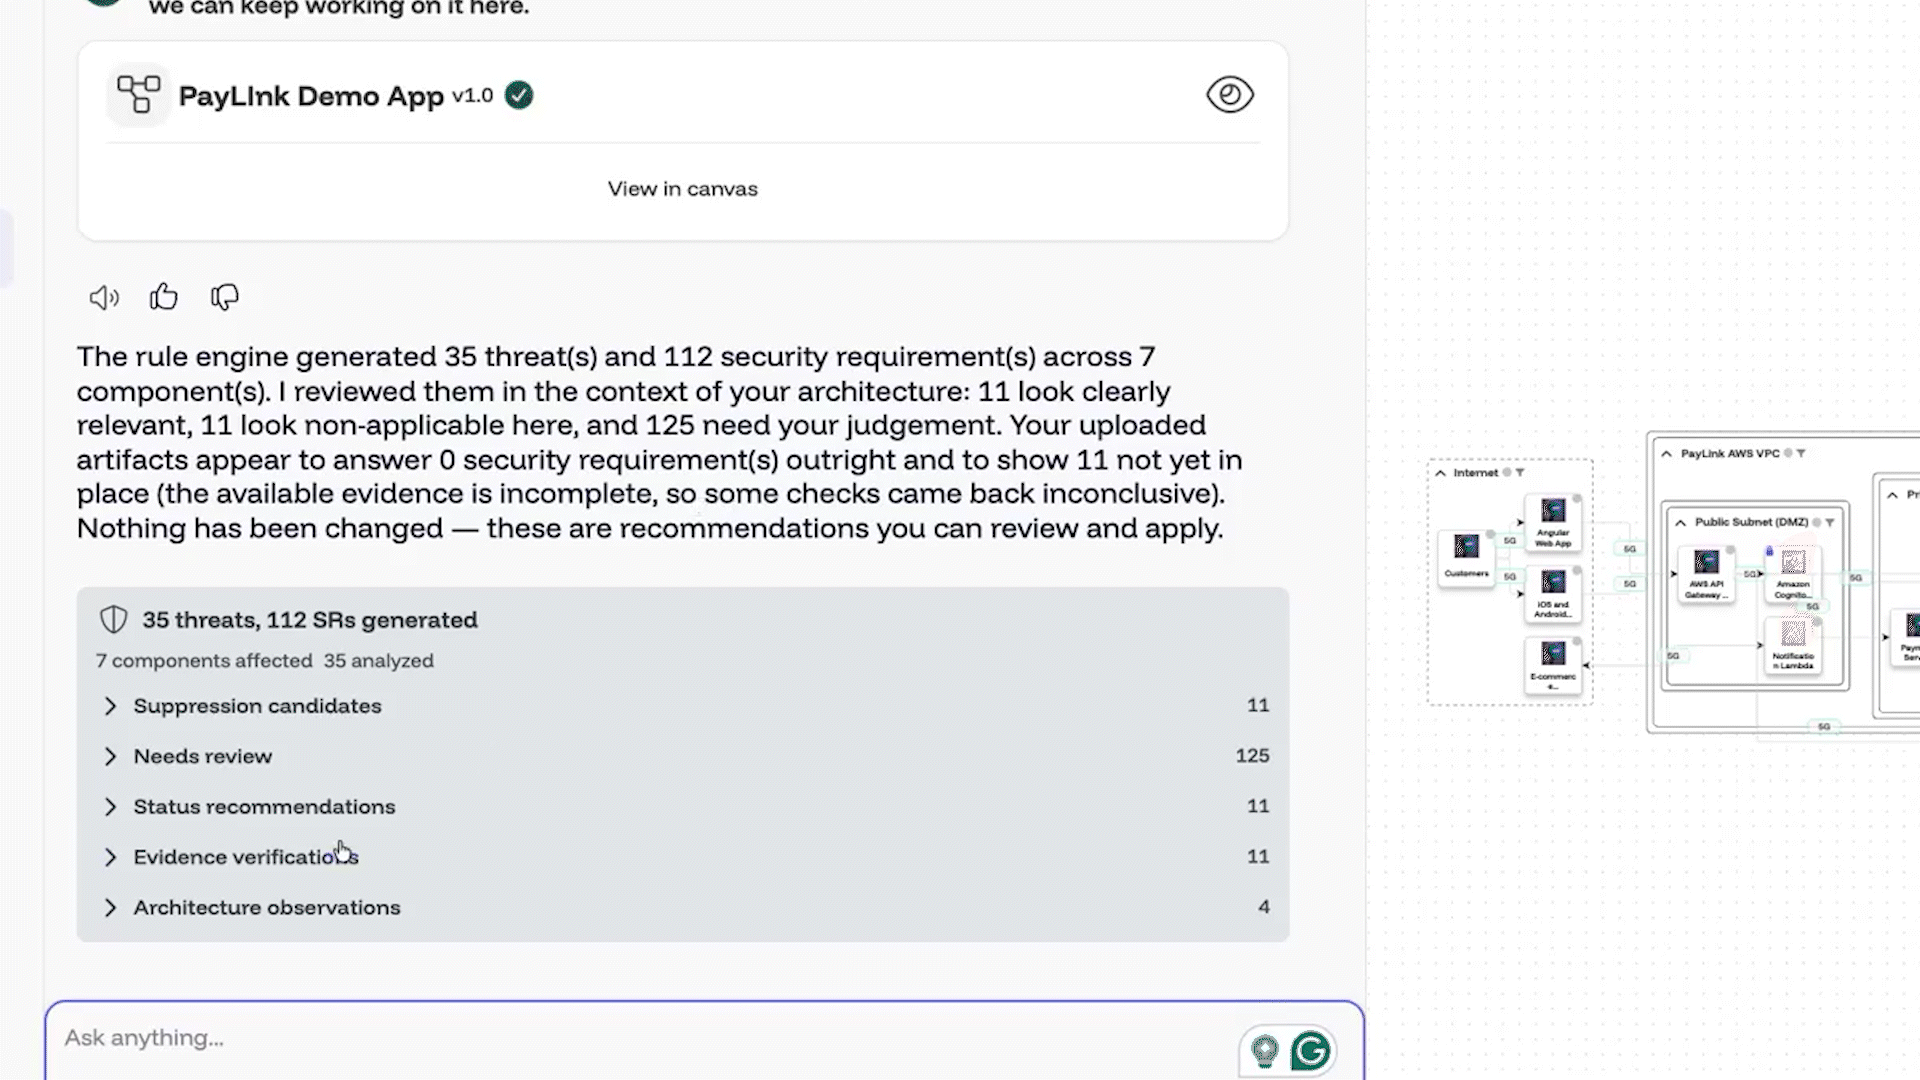This screenshot has width=1920, height=1080.
Task: Click the 4 count in Architecture observations row
Action: 1264,907
